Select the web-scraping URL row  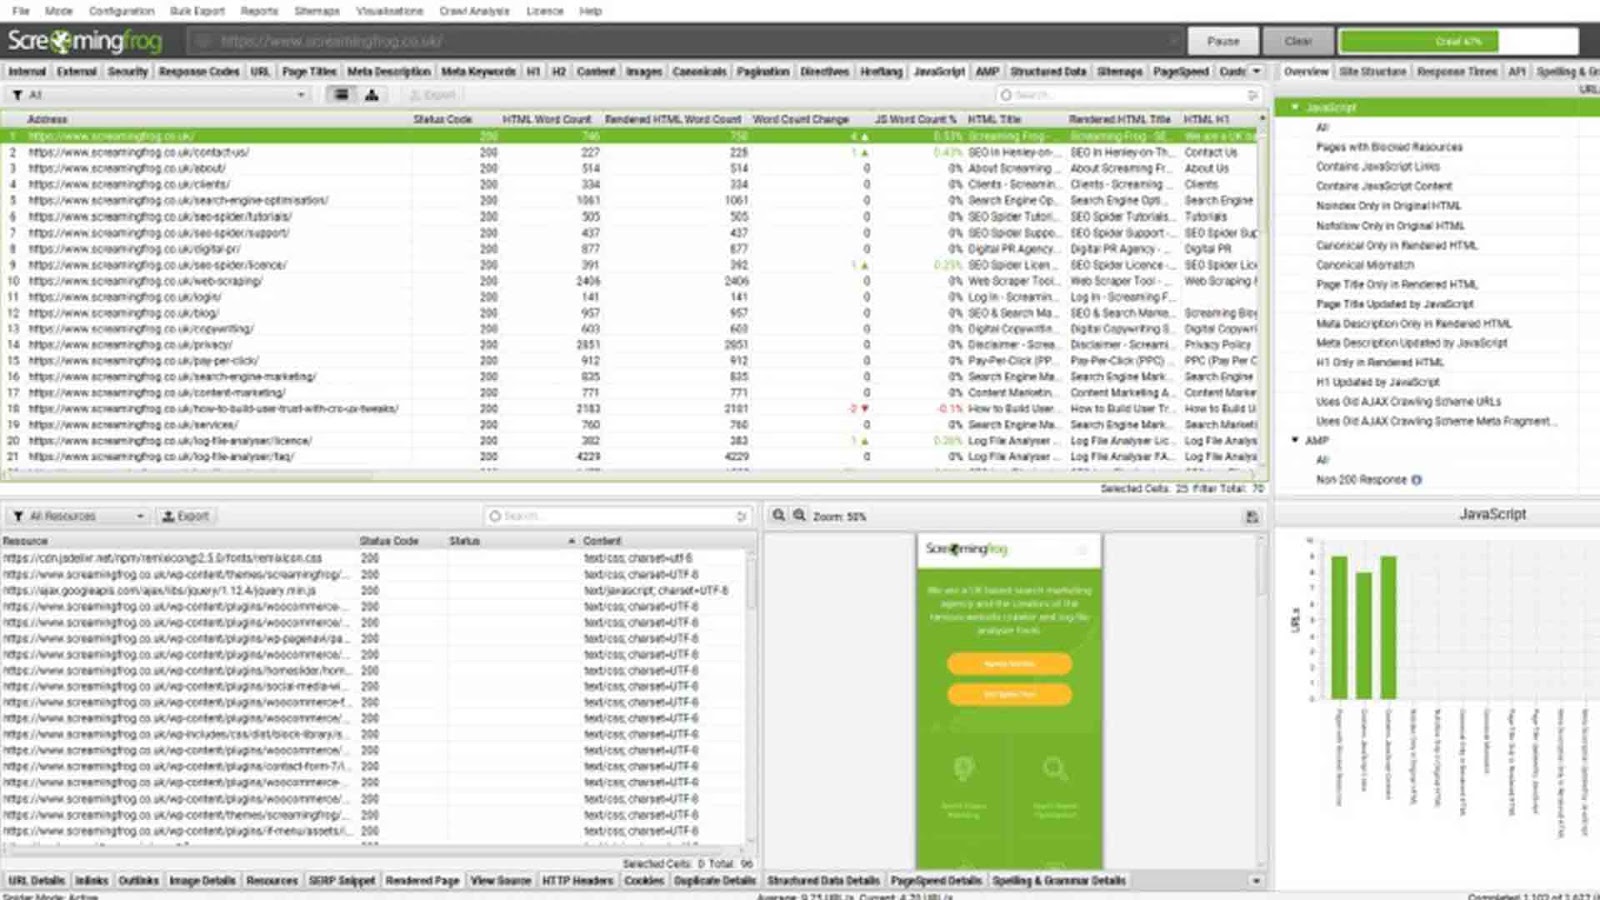(630, 281)
